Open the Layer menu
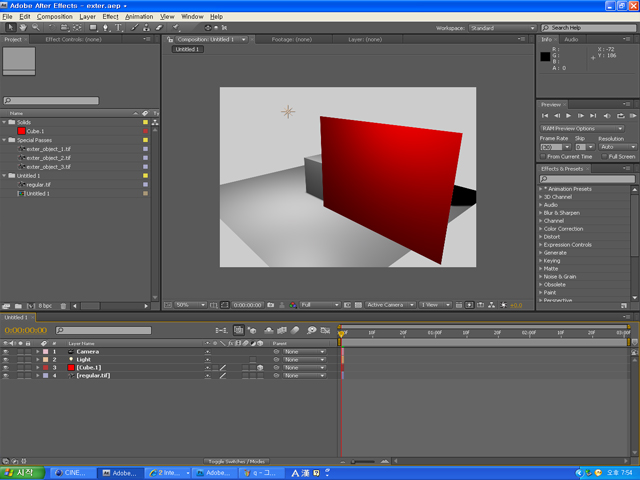Viewport: 640px width, 480px height. 87,17
